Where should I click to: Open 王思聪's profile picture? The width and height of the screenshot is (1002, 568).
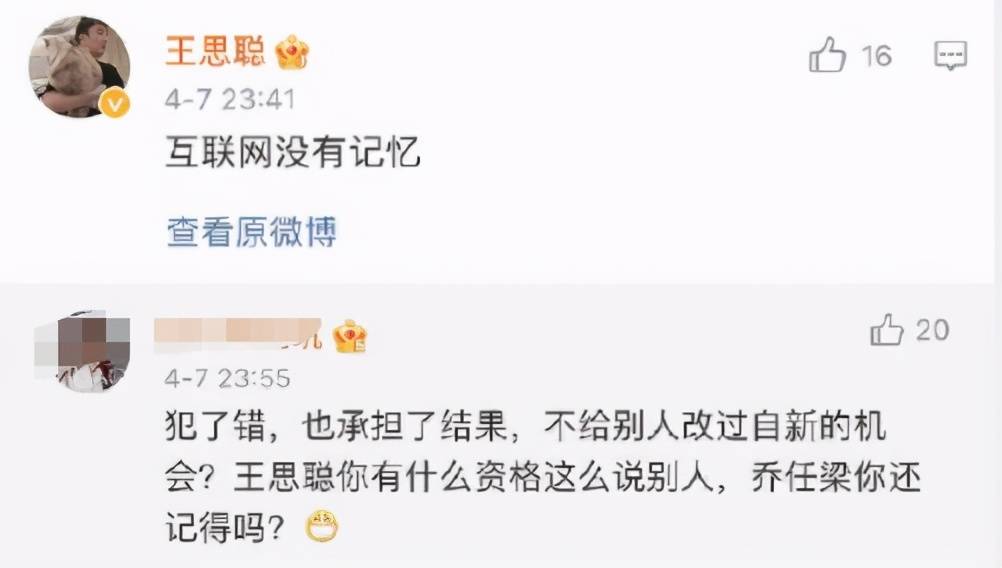79,66
